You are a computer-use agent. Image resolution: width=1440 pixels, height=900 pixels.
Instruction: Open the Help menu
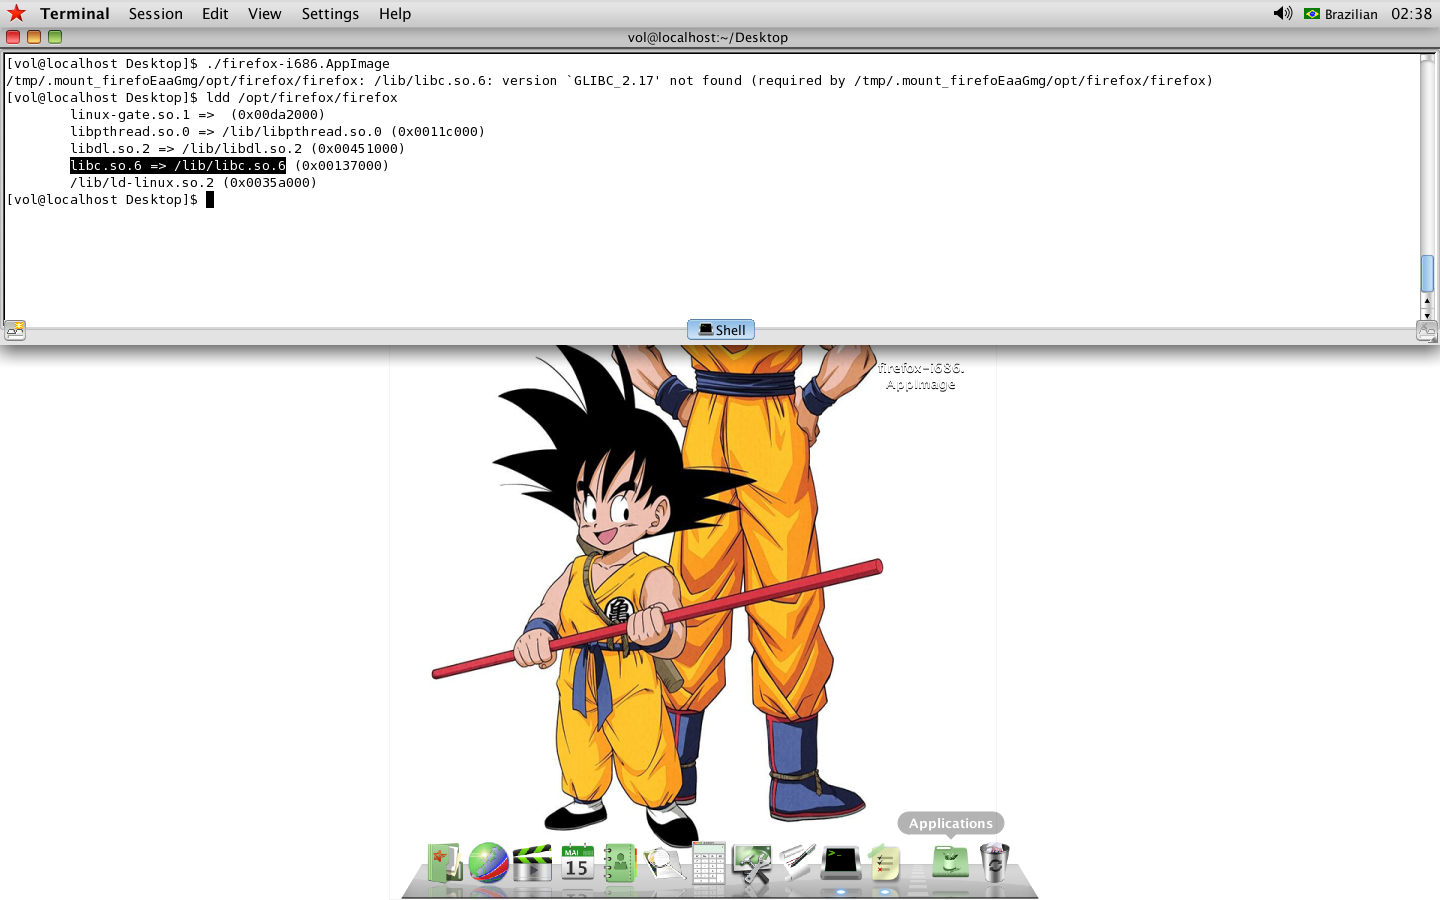click(x=394, y=14)
